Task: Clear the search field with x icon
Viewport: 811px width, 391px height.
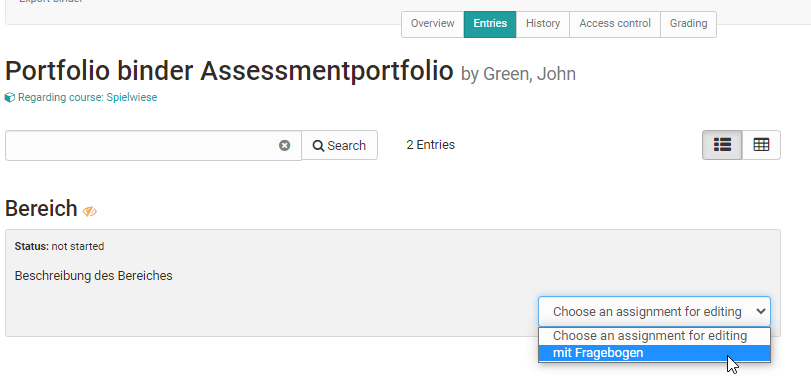Action: coord(284,146)
